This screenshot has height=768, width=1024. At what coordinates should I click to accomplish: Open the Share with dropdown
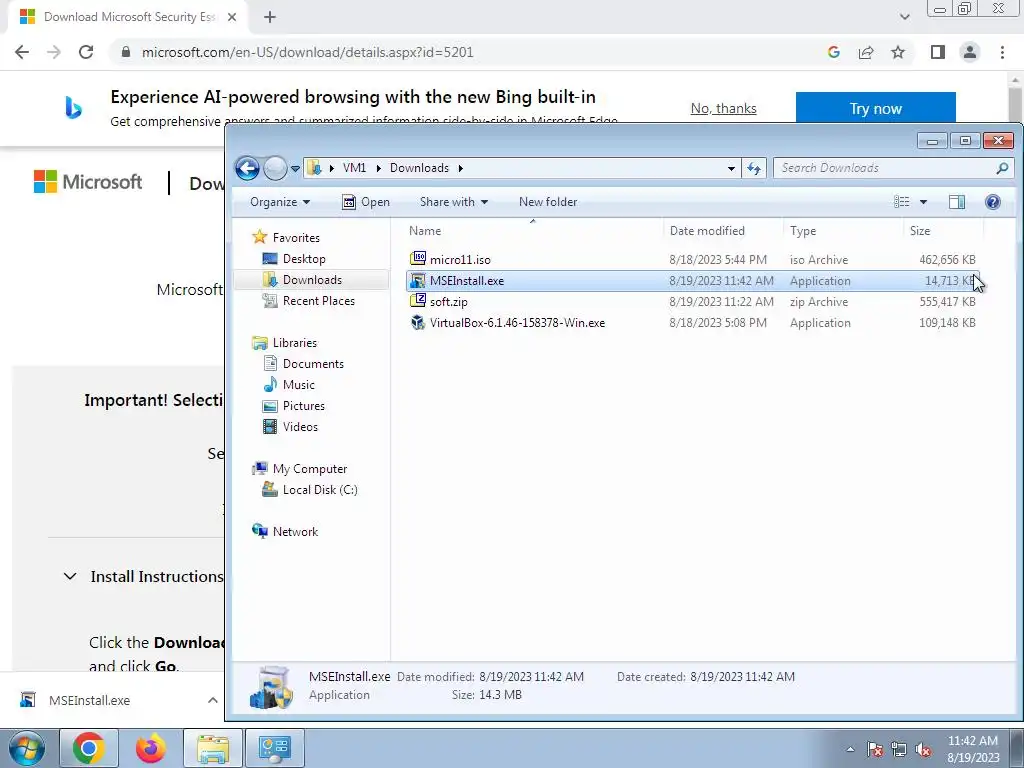(x=454, y=202)
